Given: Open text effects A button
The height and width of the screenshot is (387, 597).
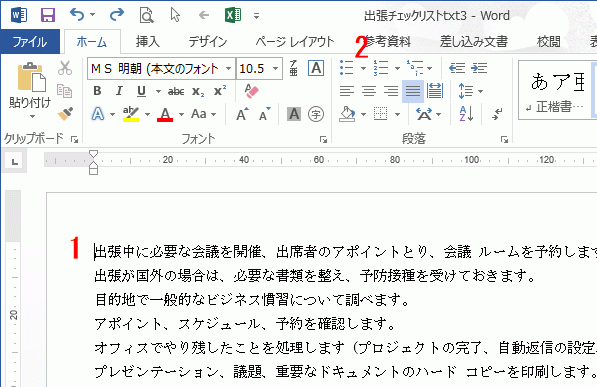Looking at the screenshot, I should pos(98,114).
